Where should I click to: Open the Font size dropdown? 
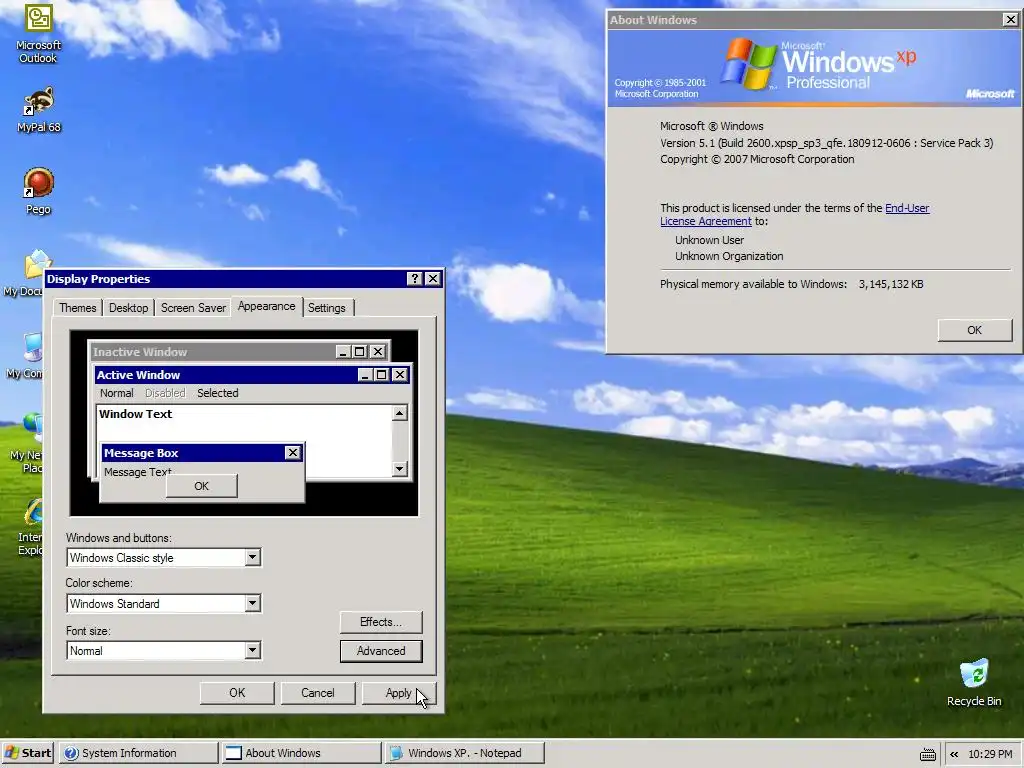pyautogui.click(x=252, y=650)
